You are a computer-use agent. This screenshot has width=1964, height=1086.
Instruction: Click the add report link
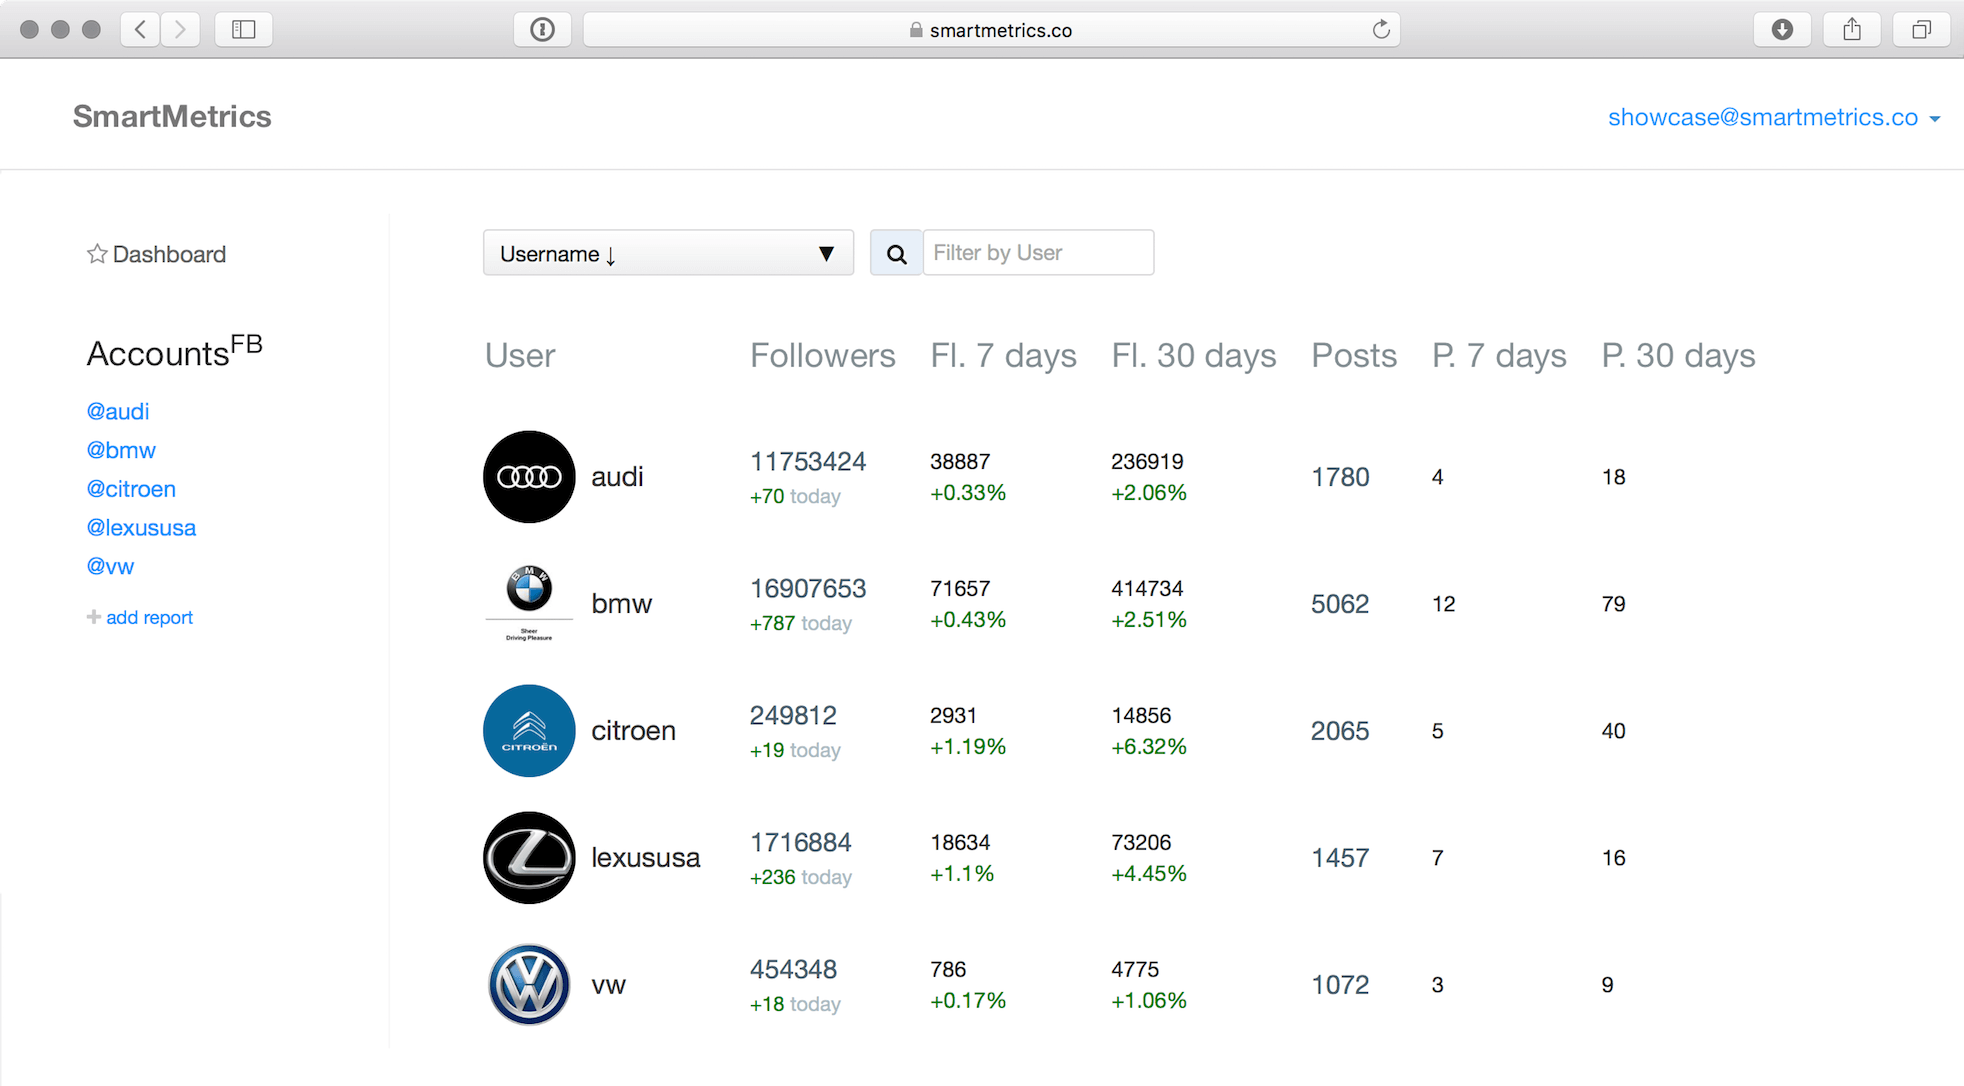click(148, 618)
